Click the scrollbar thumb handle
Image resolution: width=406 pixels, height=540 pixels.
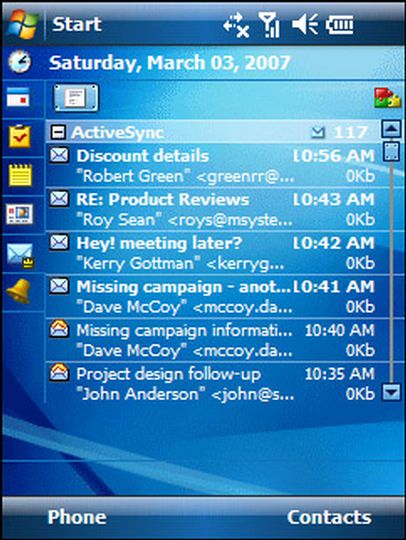pos(392,151)
